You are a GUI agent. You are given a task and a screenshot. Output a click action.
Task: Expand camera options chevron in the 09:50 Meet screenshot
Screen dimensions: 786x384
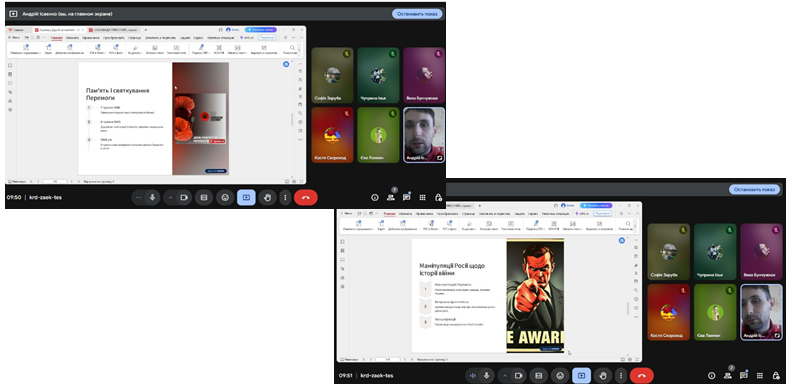(x=170, y=198)
